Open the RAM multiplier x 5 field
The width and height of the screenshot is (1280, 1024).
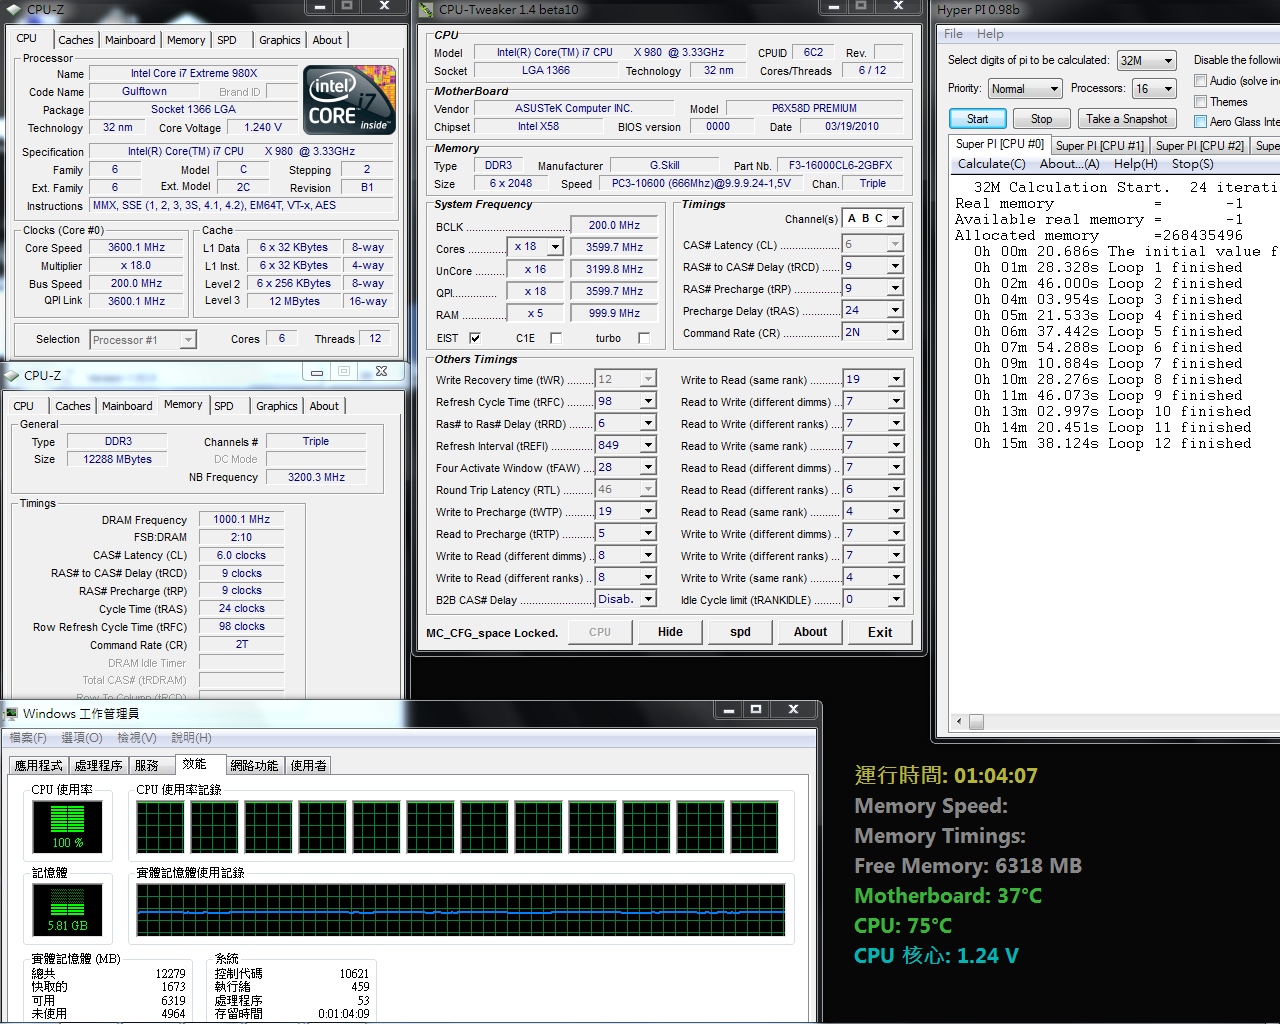535,313
